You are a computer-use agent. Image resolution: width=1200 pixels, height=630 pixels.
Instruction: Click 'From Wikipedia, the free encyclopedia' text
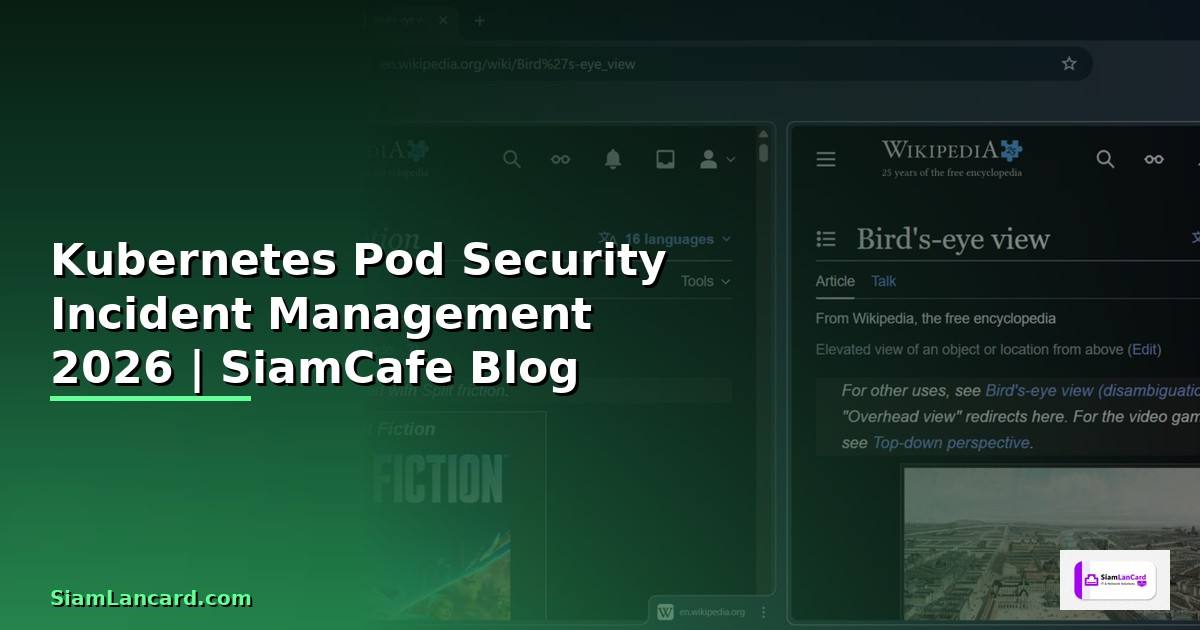[x=936, y=318]
